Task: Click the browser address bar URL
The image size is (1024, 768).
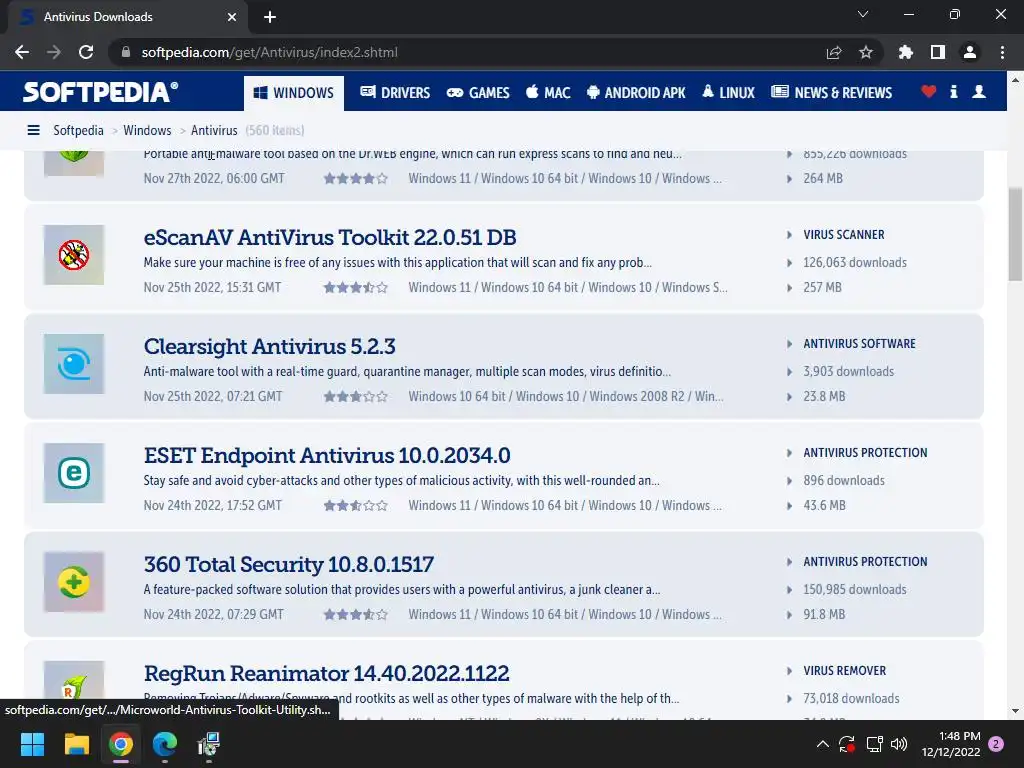Action: tap(269, 52)
